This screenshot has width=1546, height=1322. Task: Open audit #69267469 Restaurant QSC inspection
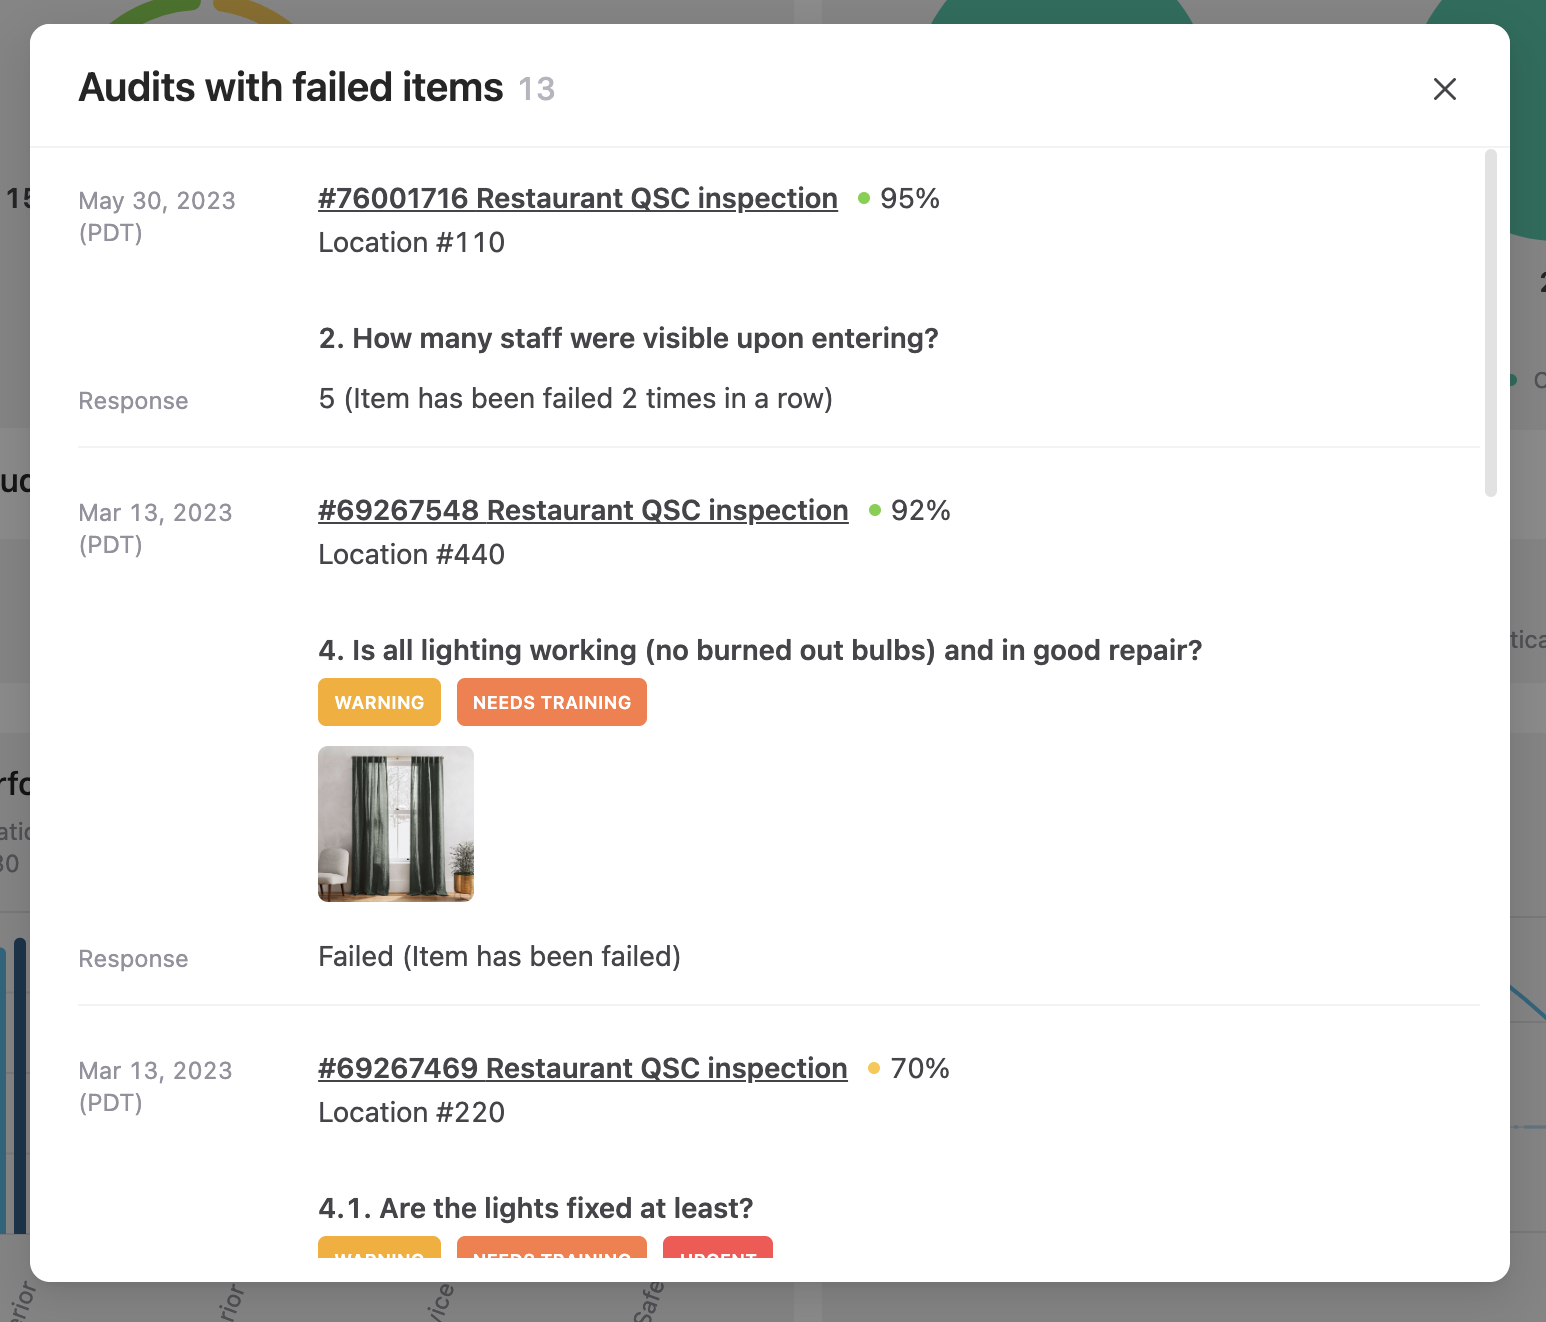[582, 1068]
